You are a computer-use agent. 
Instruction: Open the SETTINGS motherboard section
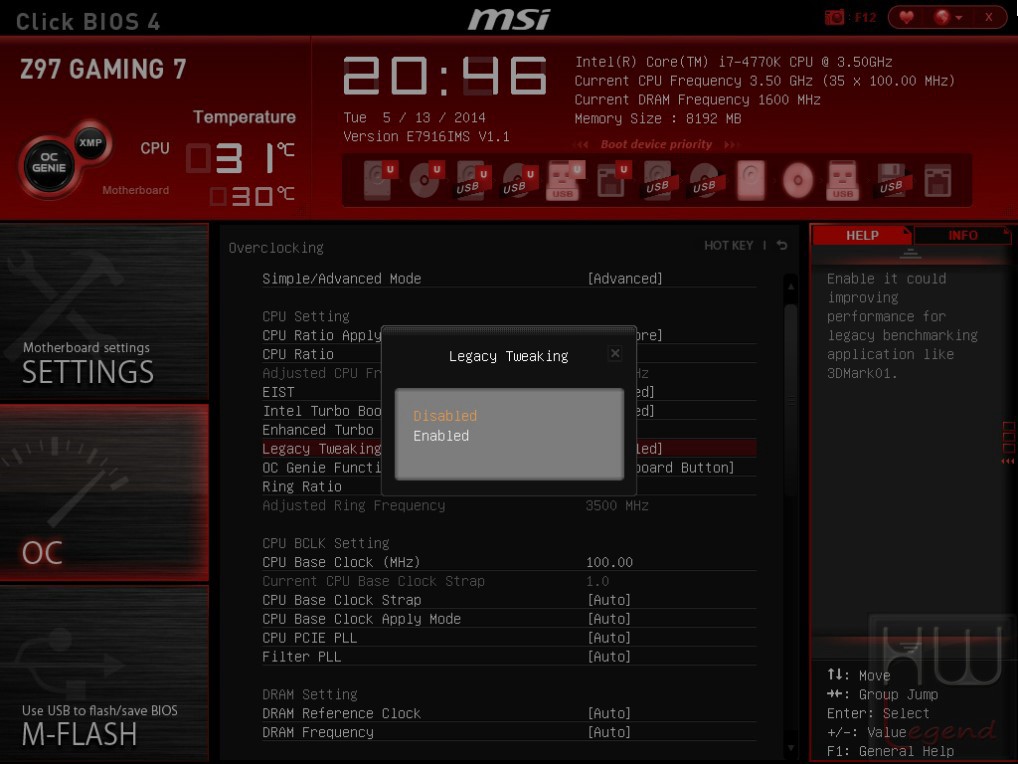105,313
